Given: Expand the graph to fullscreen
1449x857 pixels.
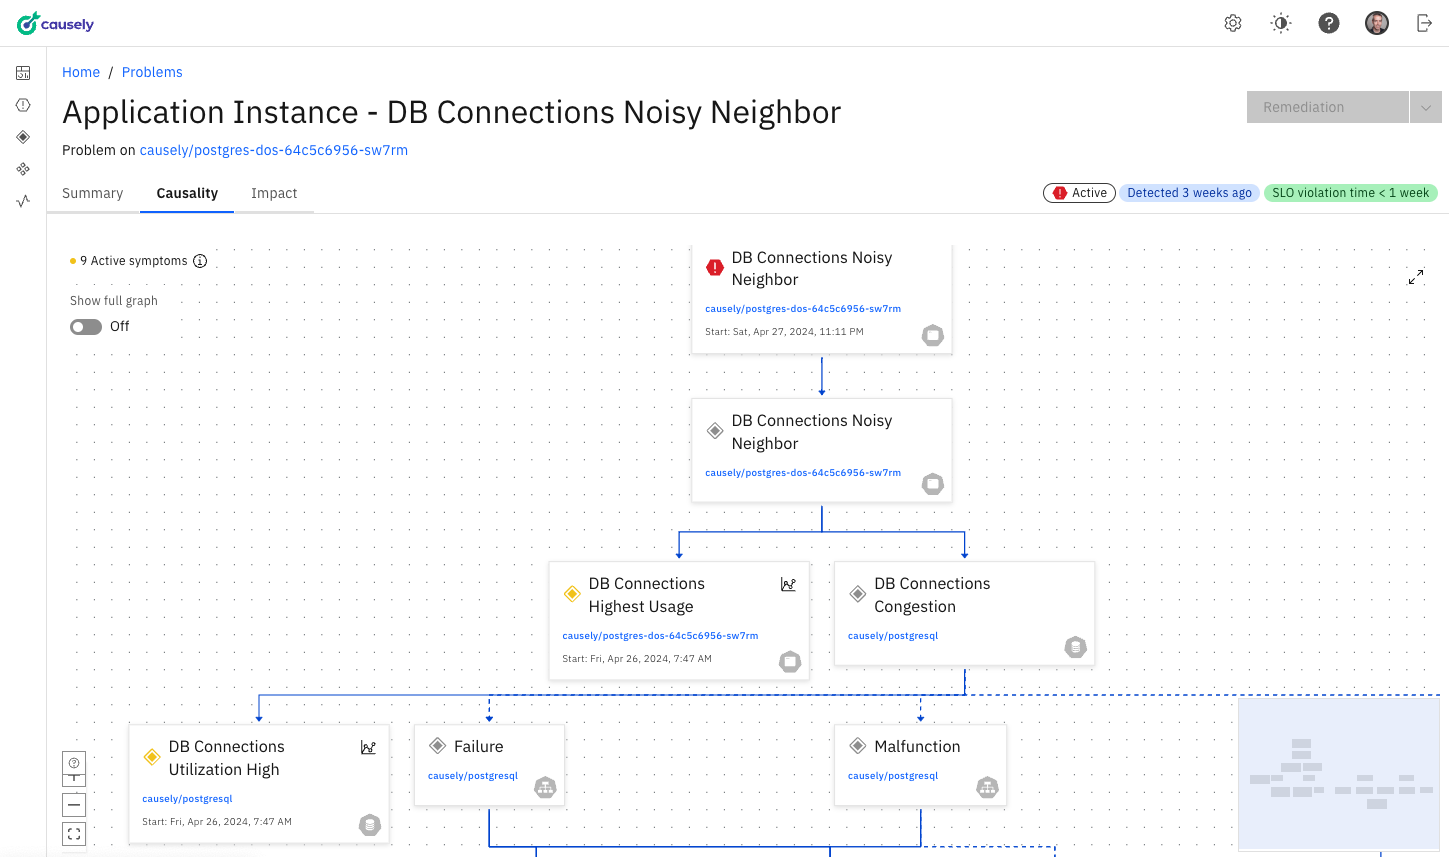Looking at the screenshot, I should point(1416,277).
